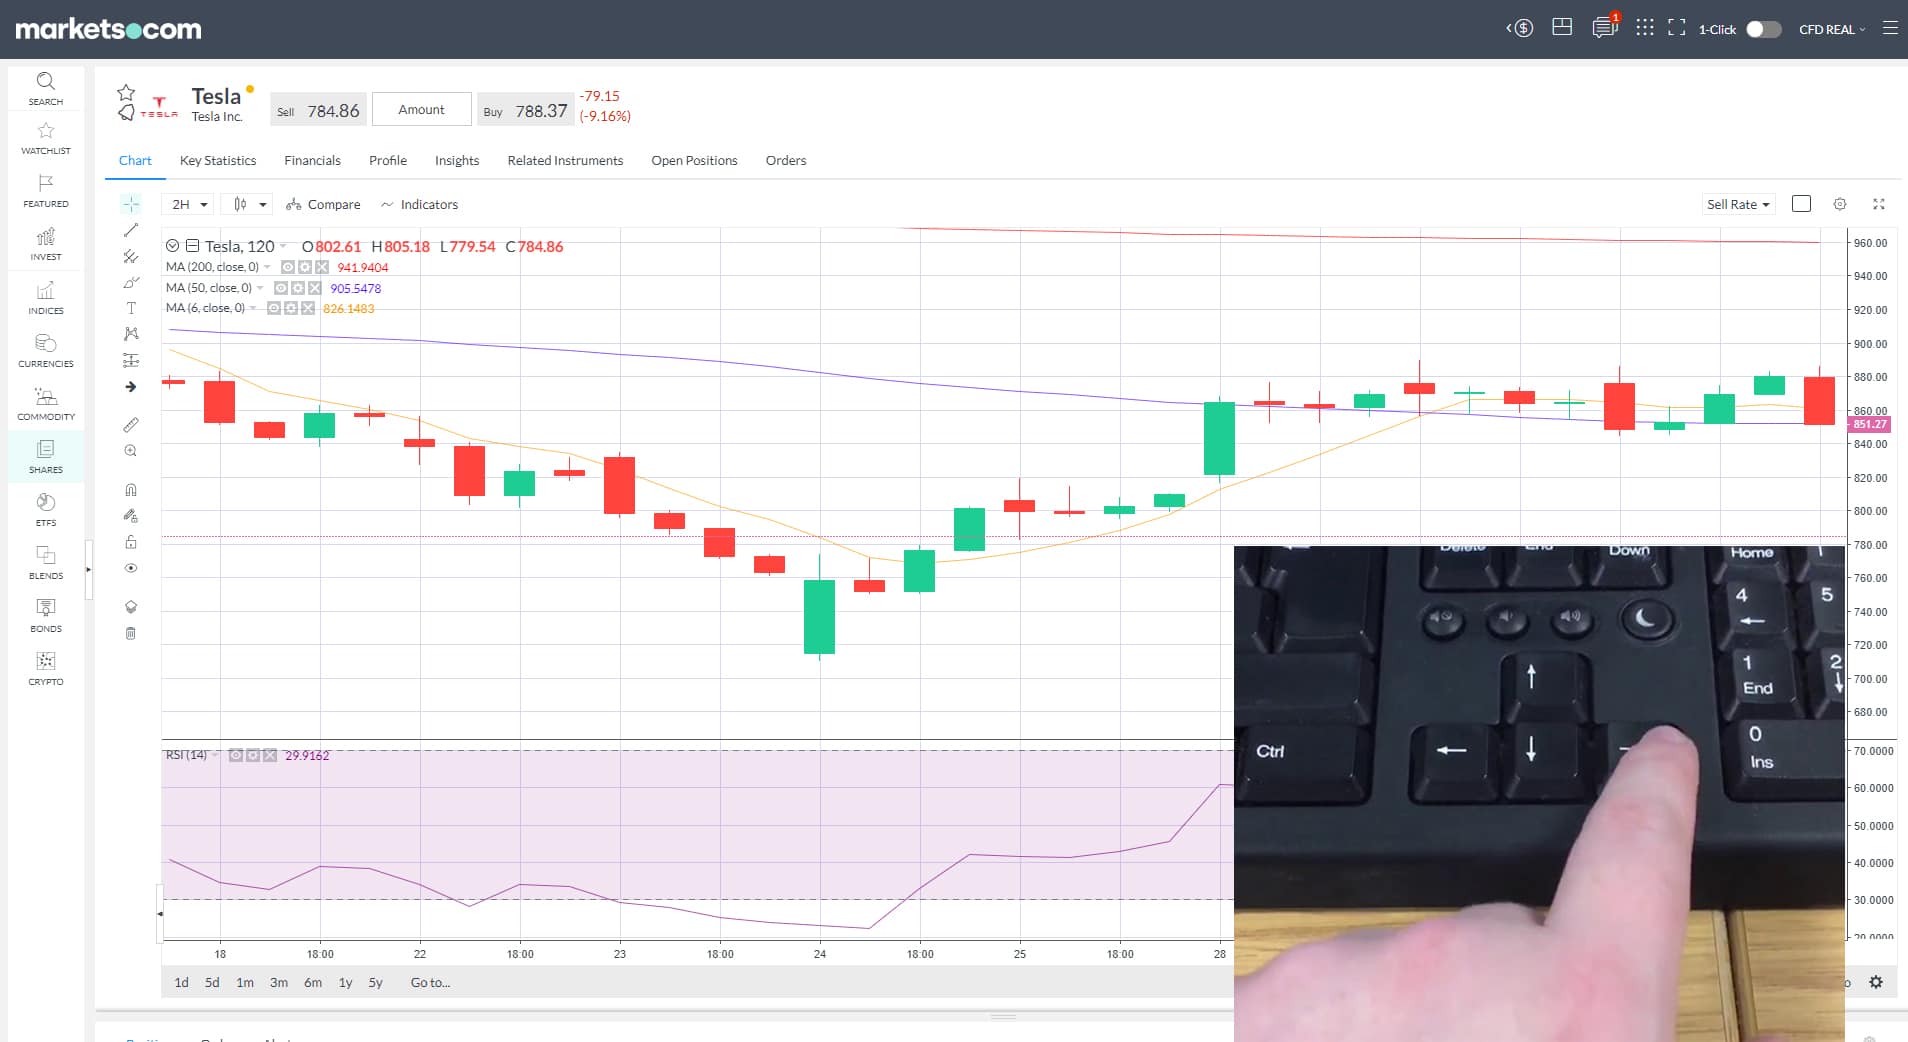The image size is (1908, 1042).
Task: Open the candlestick chart type dropdown
Action: click(248, 204)
